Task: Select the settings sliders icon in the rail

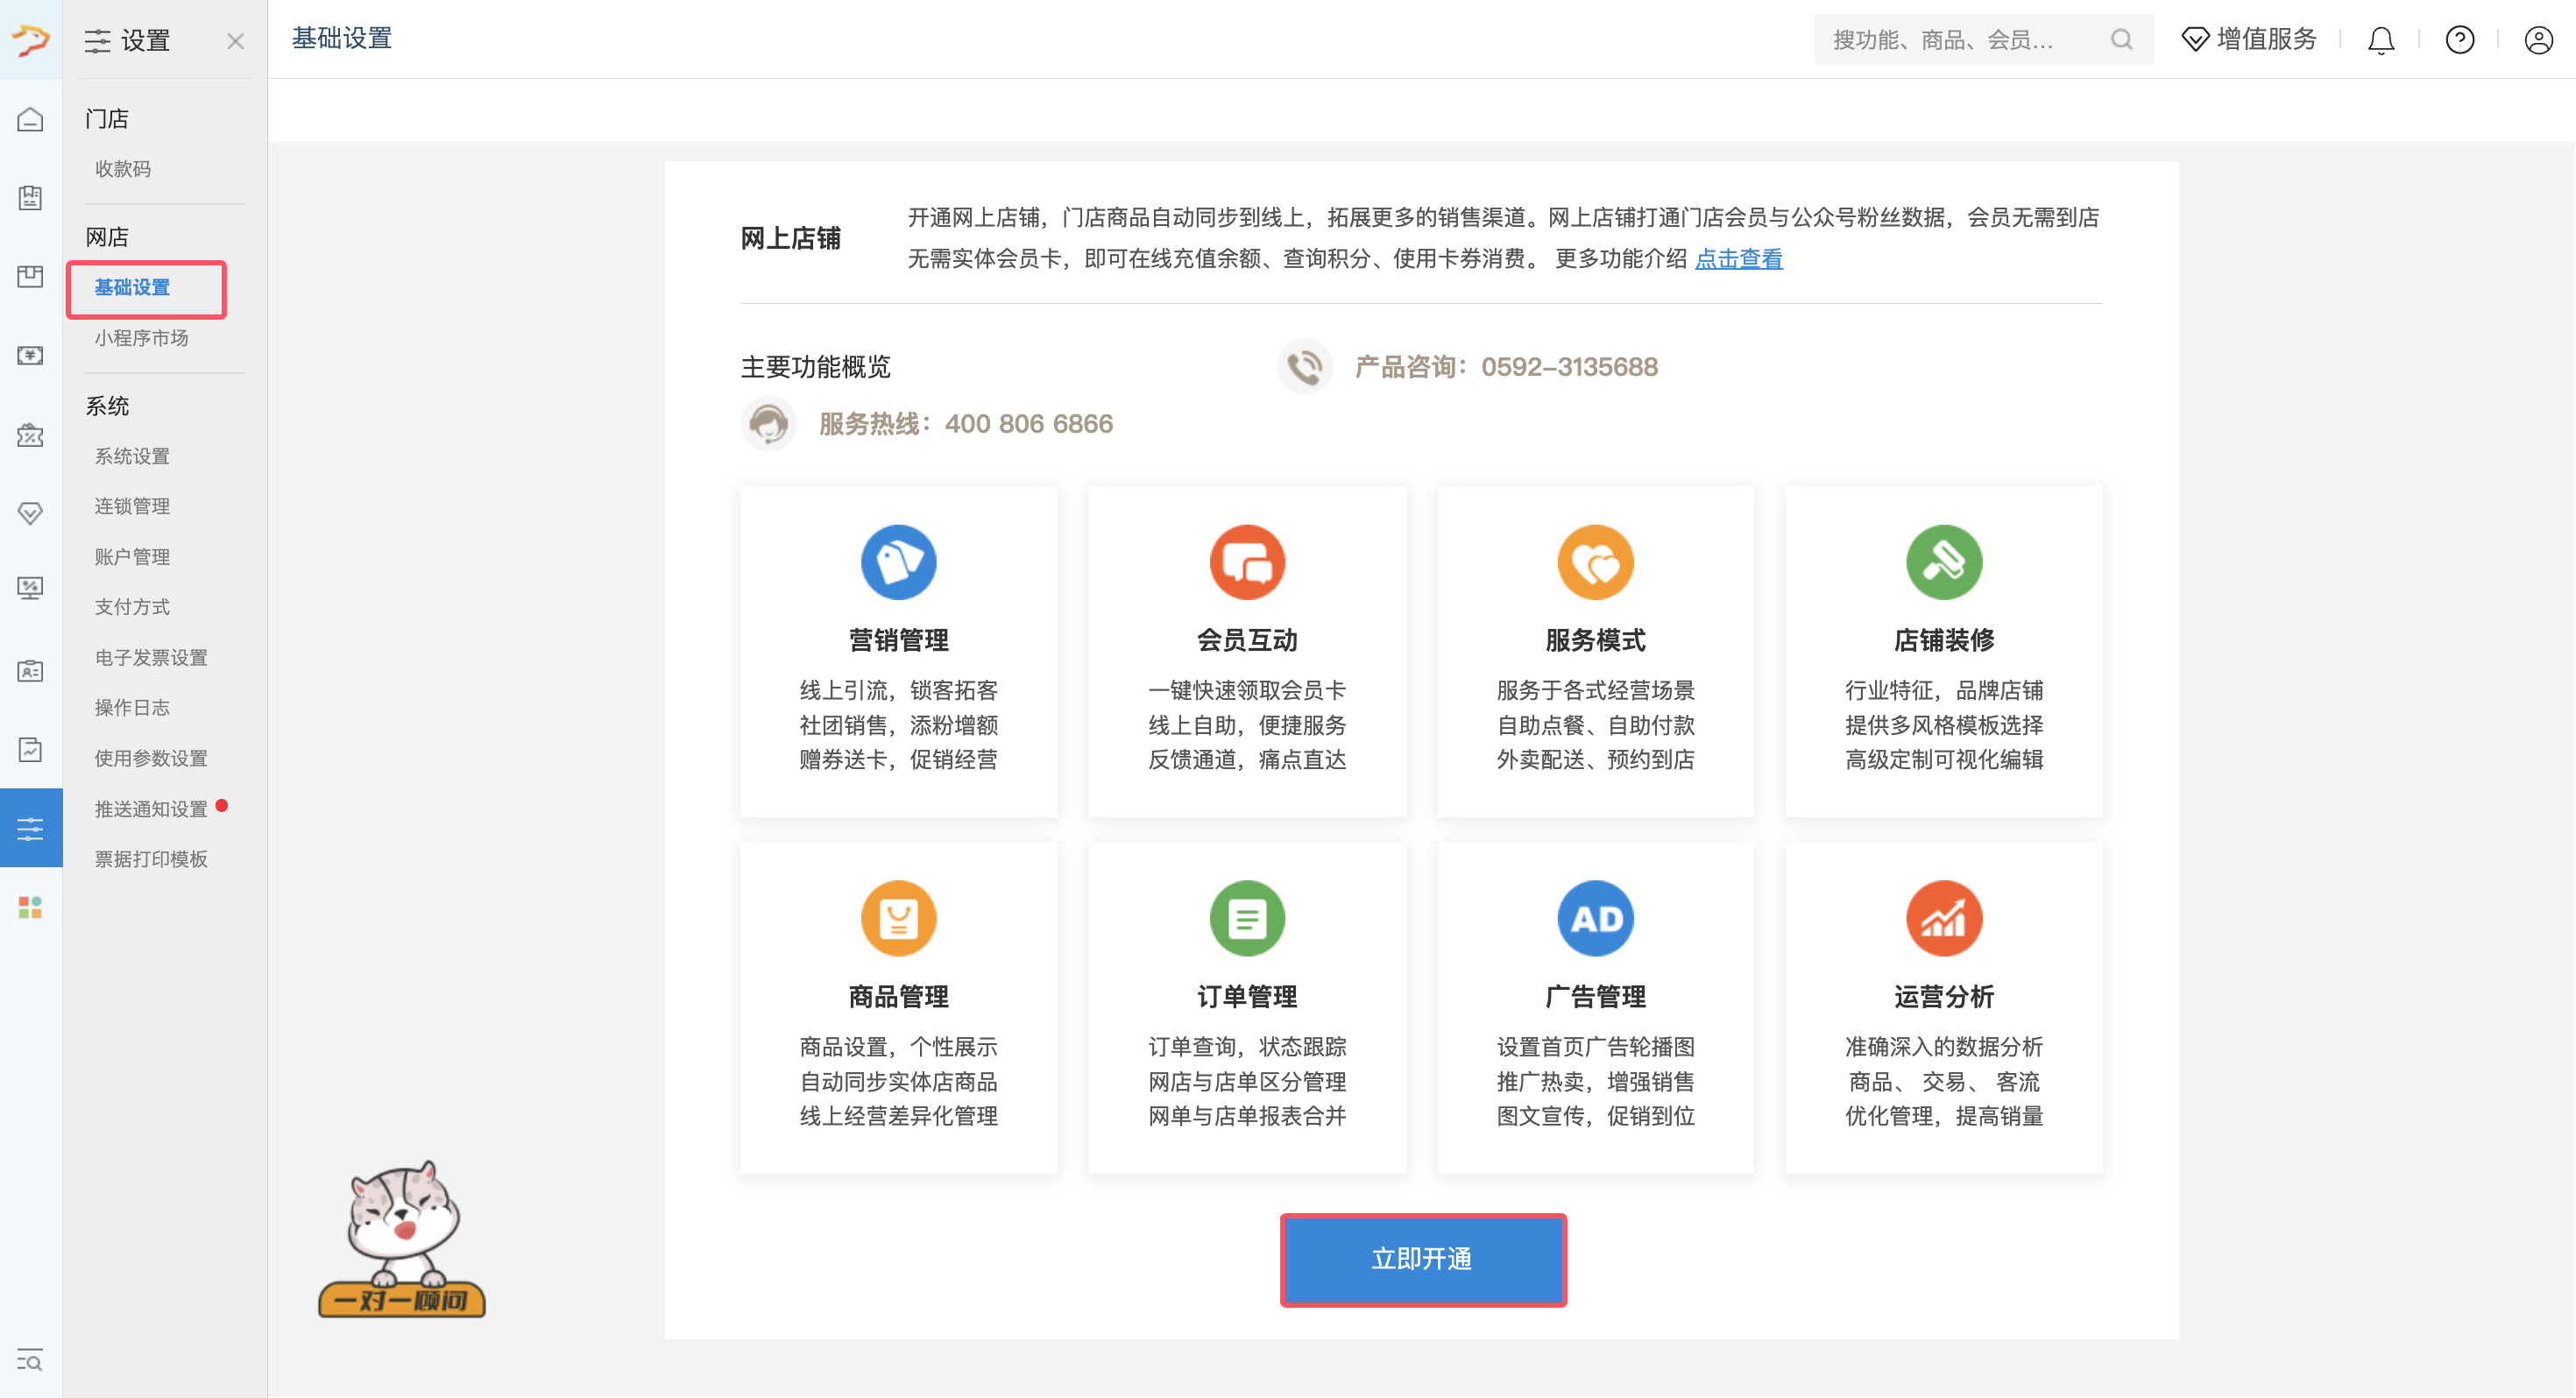Action: [x=30, y=828]
